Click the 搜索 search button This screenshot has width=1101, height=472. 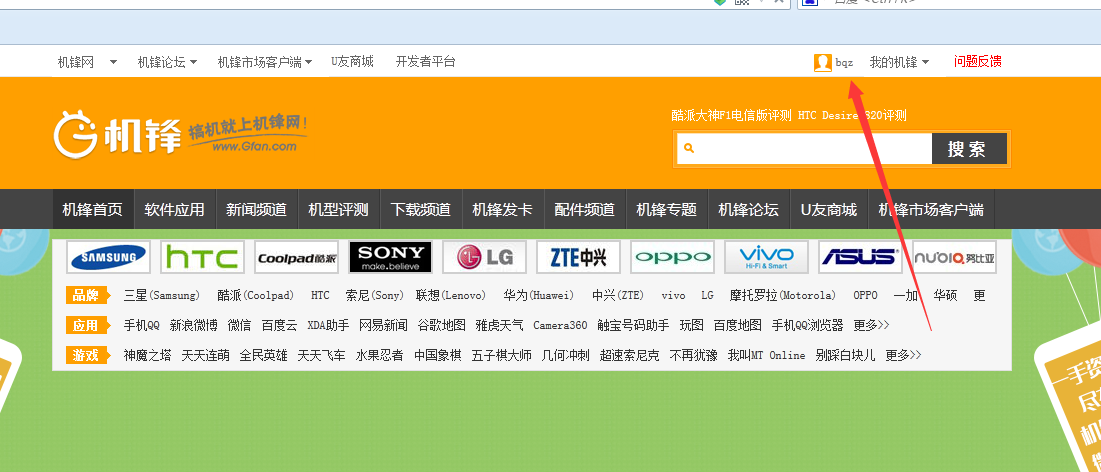[x=969, y=149]
